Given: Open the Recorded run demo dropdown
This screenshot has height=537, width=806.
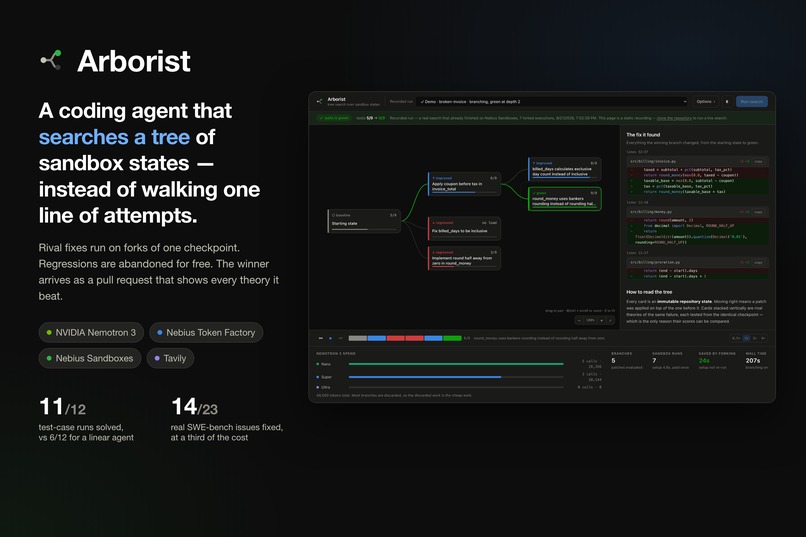Looking at the screenshot, I should (553, 102).
